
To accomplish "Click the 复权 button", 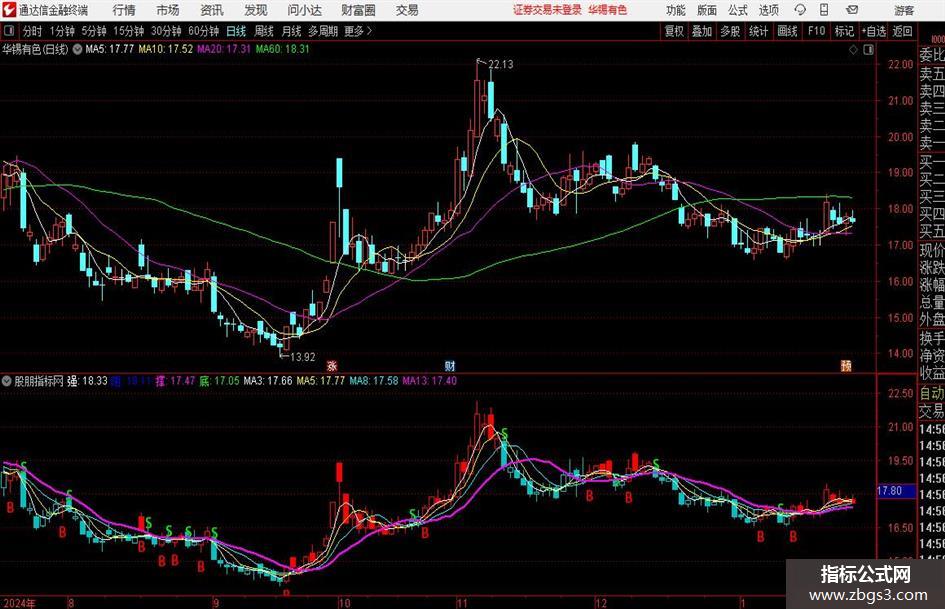I will click(674, 31).
